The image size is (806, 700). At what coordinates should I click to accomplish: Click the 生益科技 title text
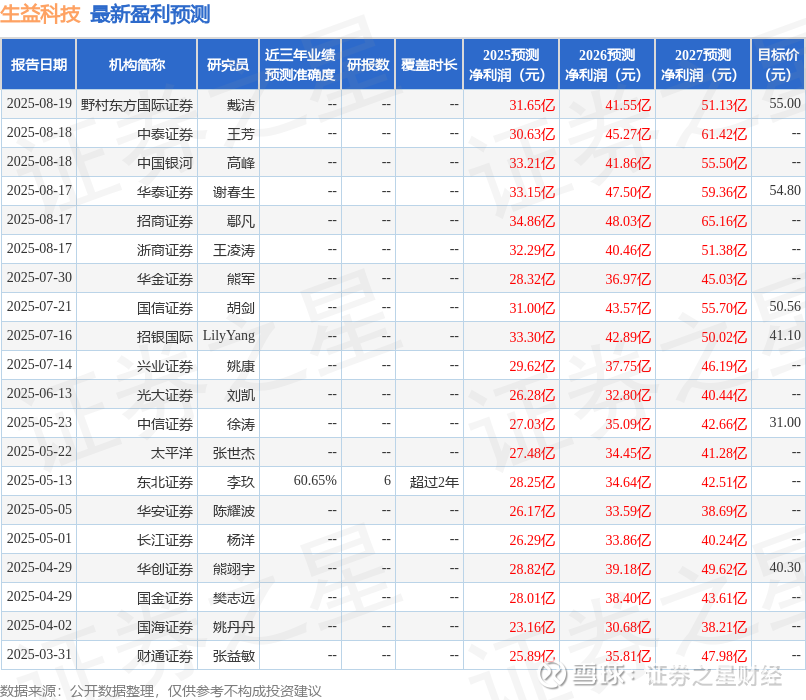[40, 14]
